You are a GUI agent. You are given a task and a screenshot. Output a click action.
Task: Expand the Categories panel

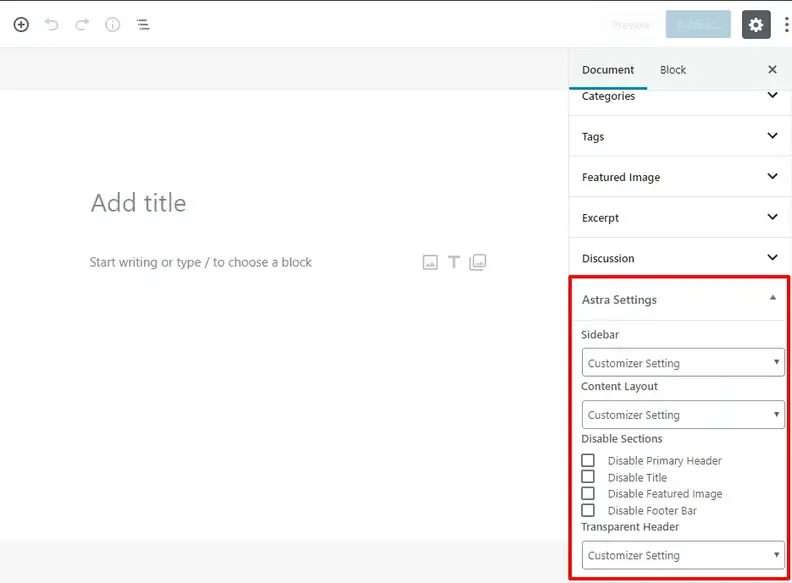[680, 96]
